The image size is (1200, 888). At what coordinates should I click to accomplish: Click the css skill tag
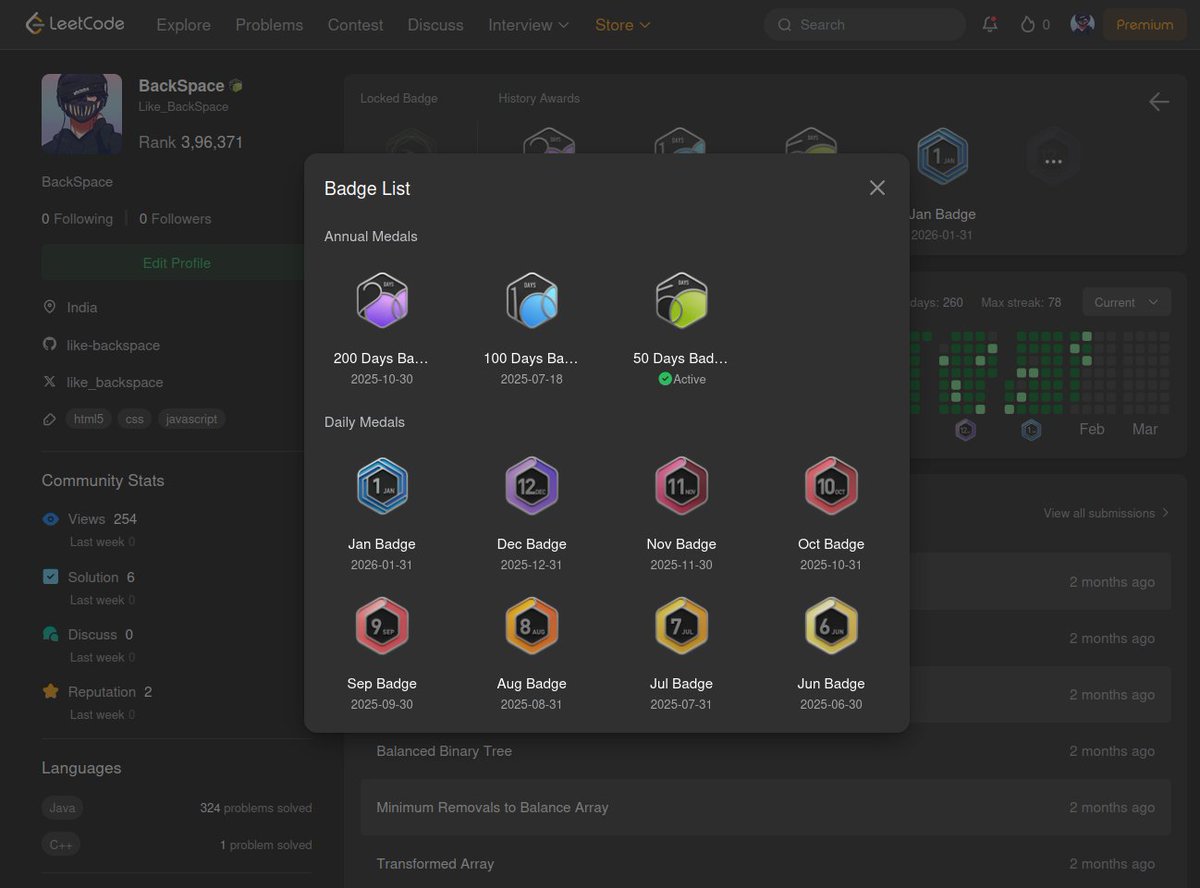click(x=134, y=419)
